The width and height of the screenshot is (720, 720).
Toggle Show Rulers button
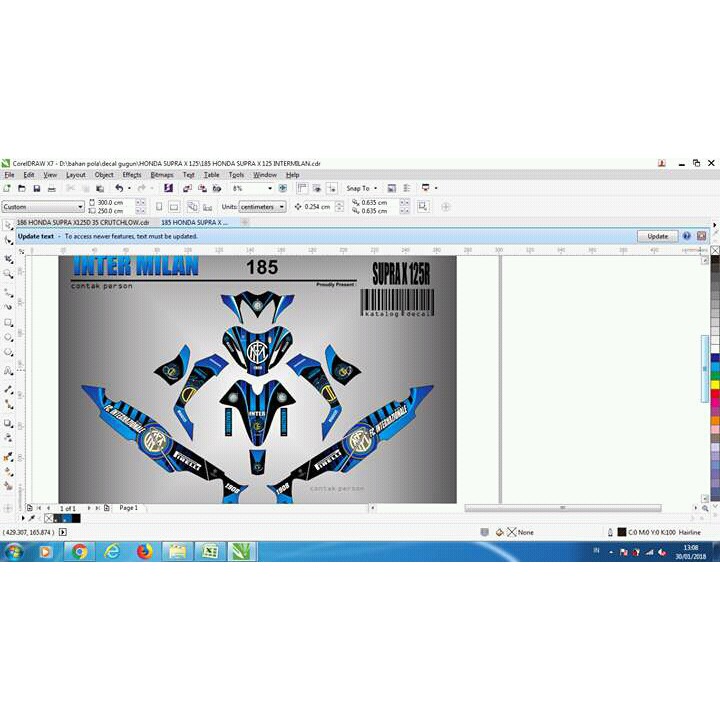tap(302, 188)
